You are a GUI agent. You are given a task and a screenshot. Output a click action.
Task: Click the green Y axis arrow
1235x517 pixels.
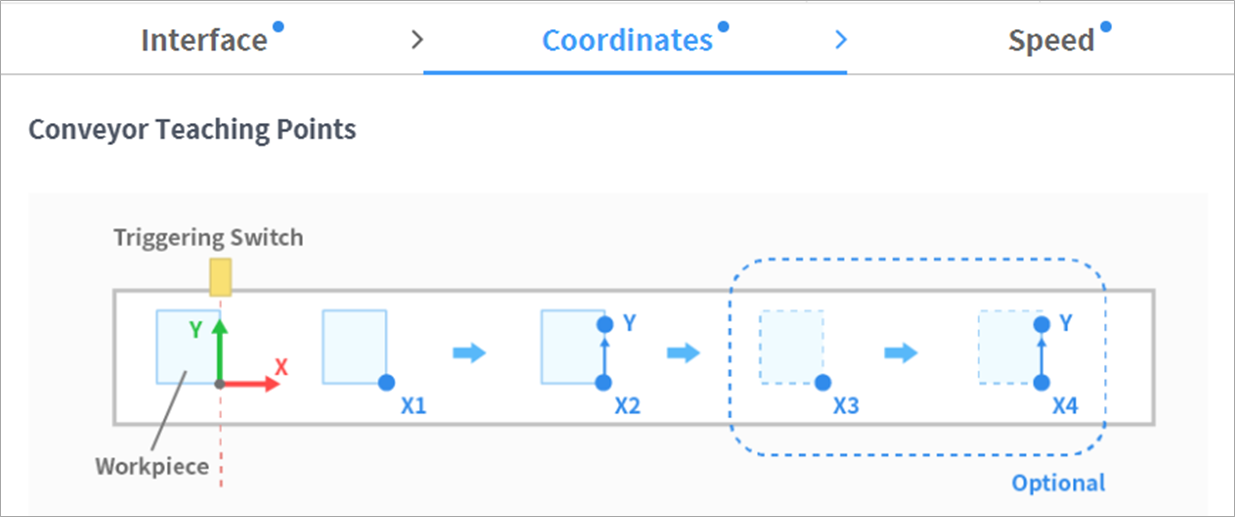tap(220, 345)
